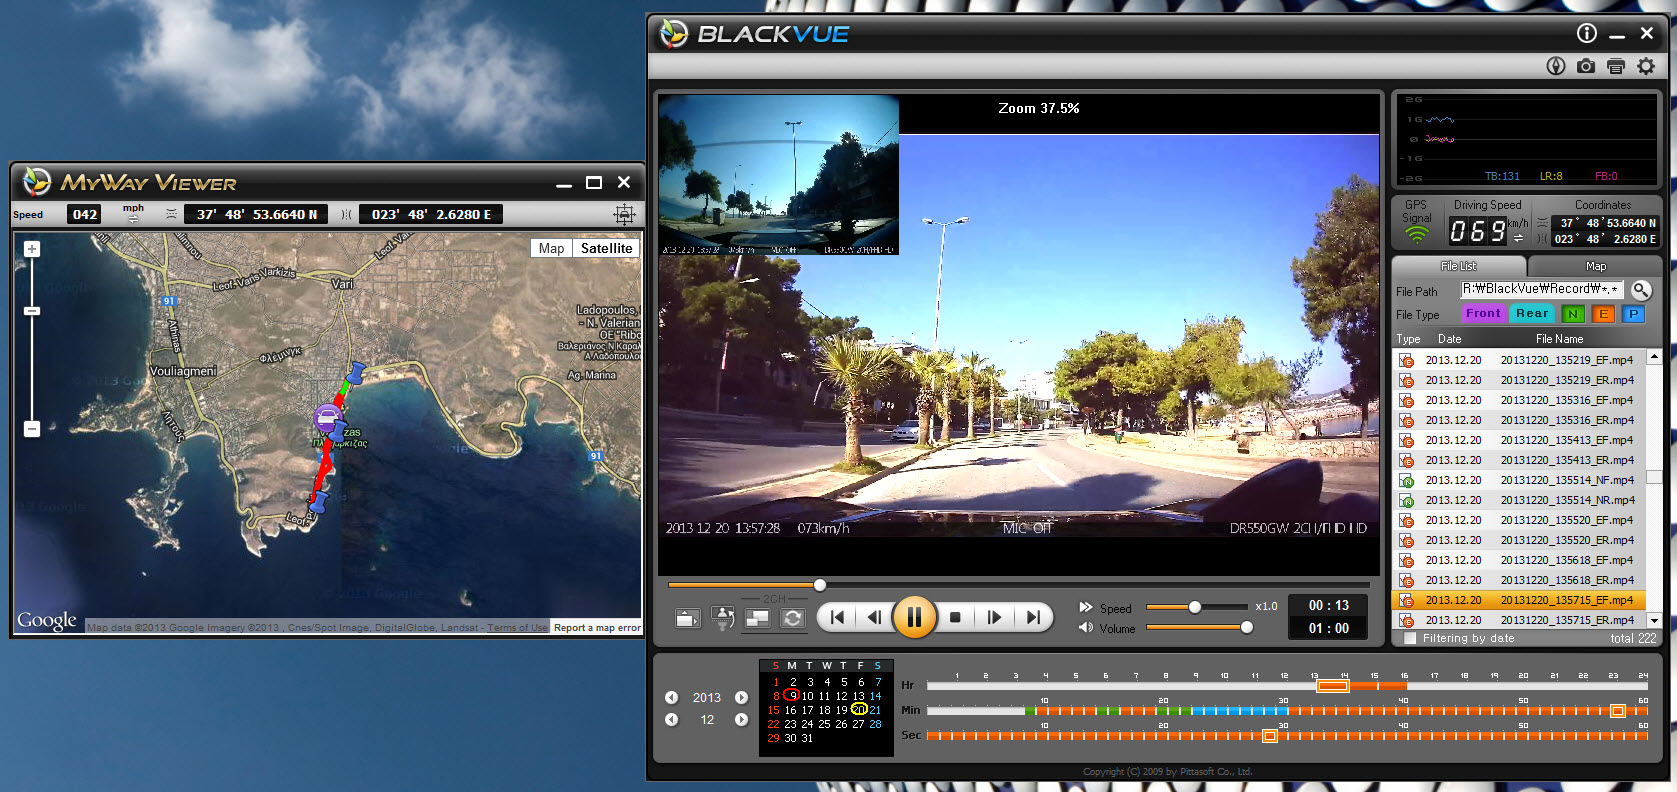Screen dimensions: 1677x792
Task: Toggle the E event recording filter
Action: click(1603, 314)
